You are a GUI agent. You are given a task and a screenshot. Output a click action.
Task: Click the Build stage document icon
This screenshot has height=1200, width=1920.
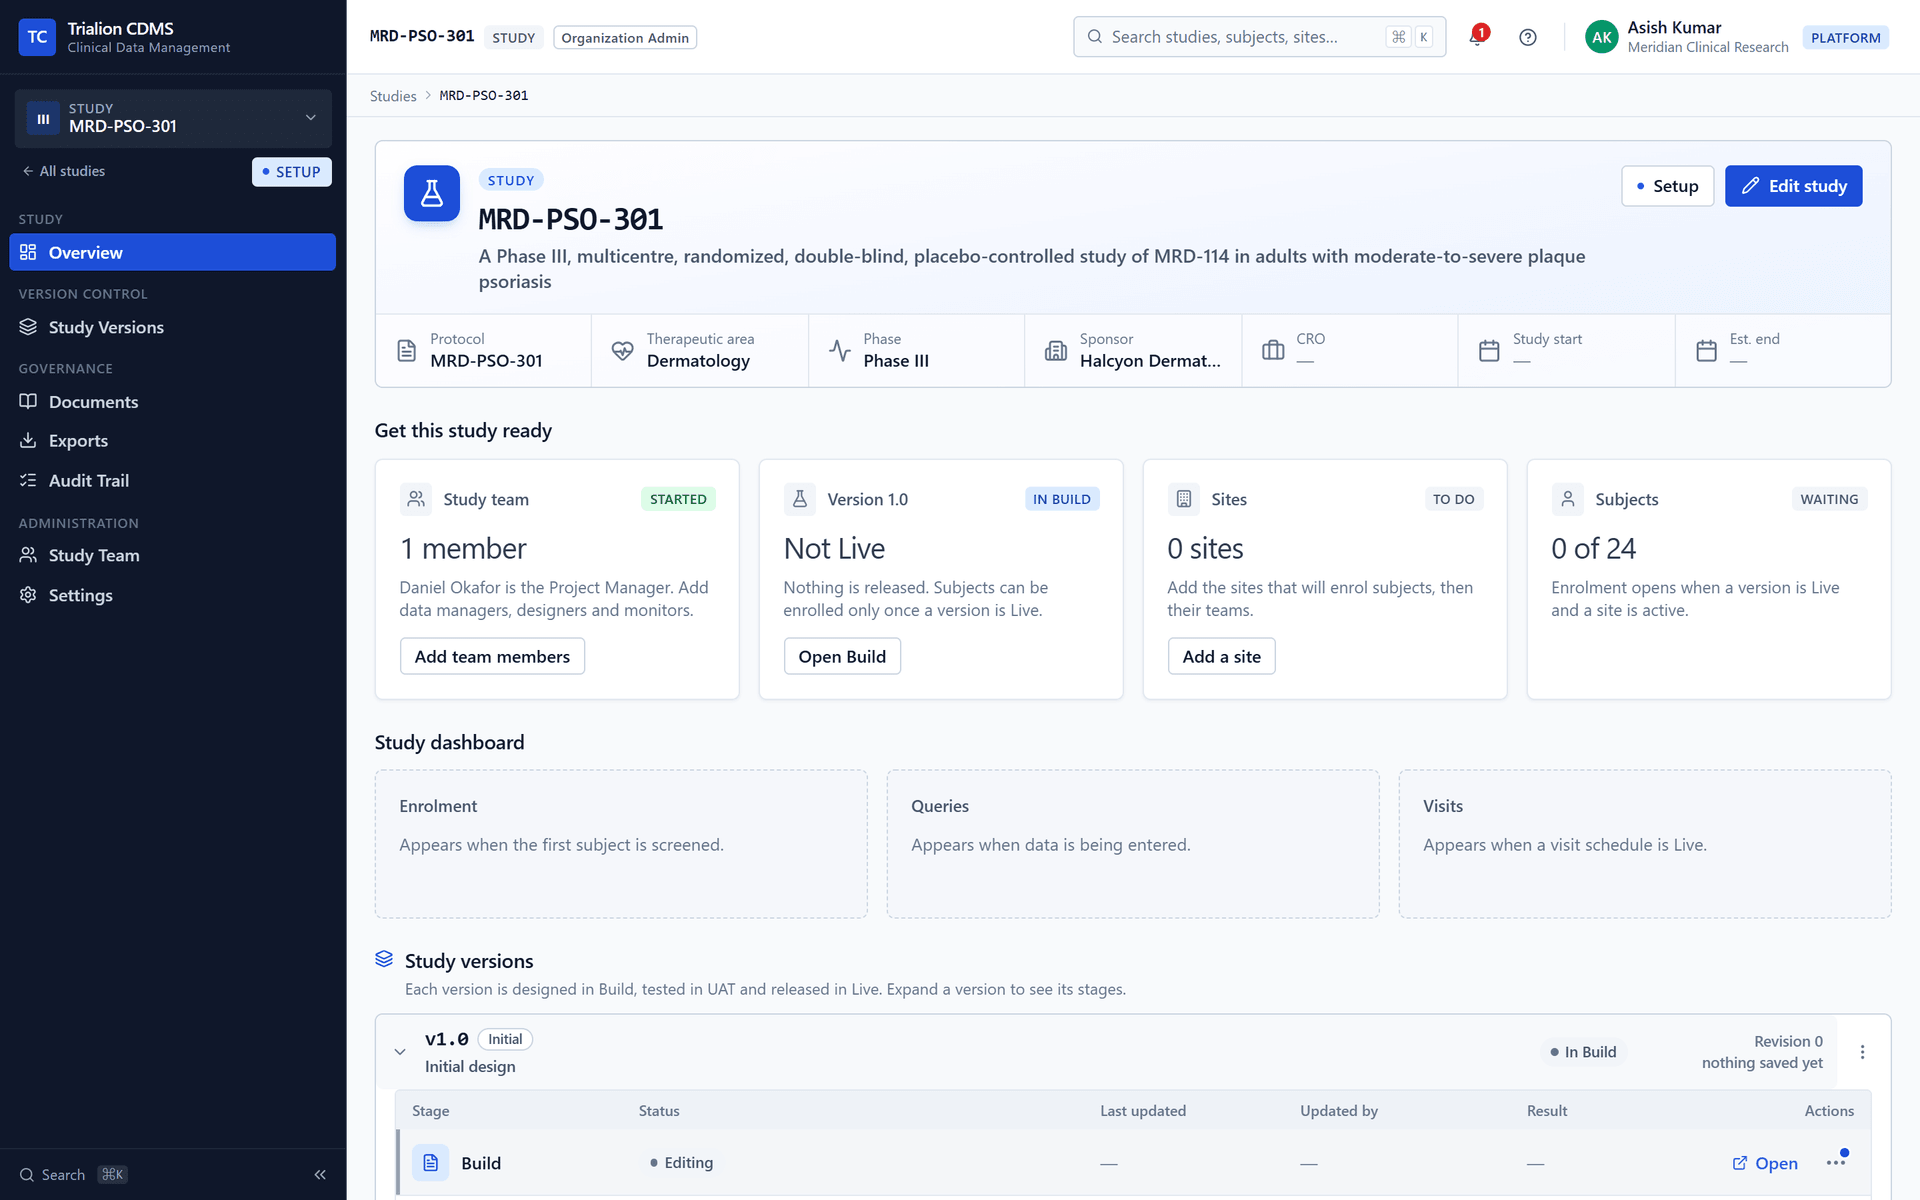tap(431, 1163)
